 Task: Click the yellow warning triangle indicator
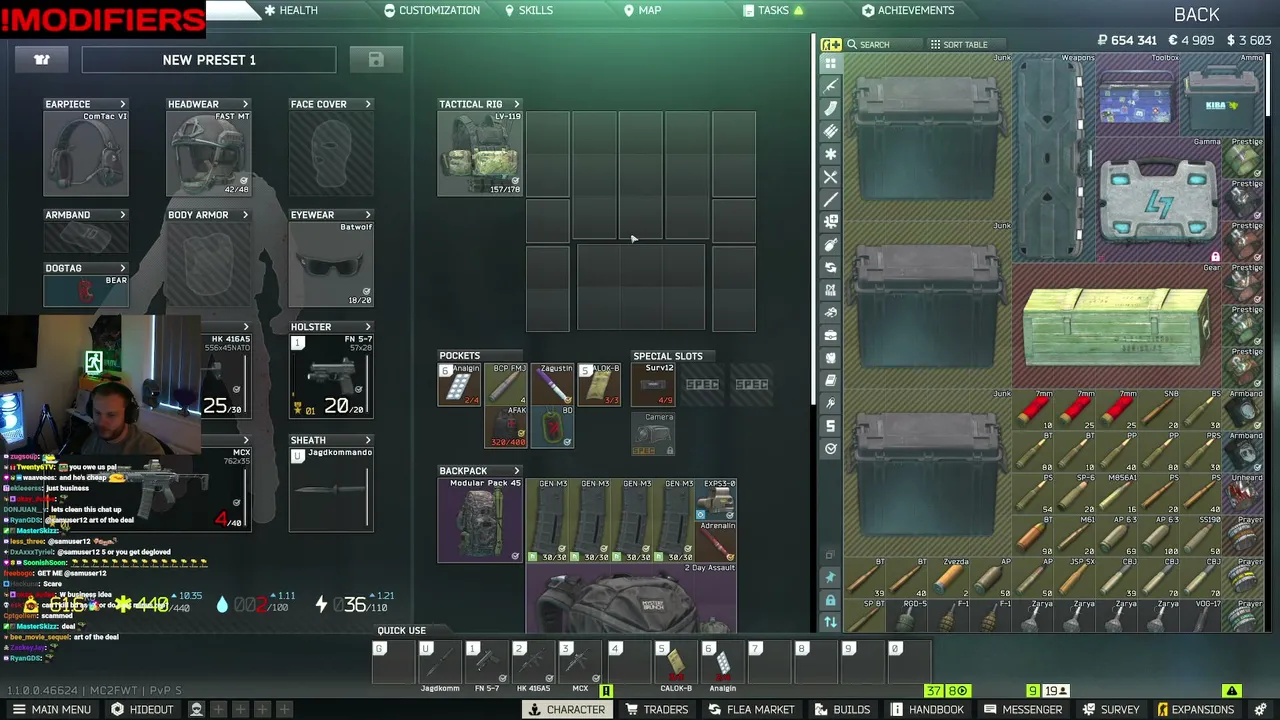1232,691
